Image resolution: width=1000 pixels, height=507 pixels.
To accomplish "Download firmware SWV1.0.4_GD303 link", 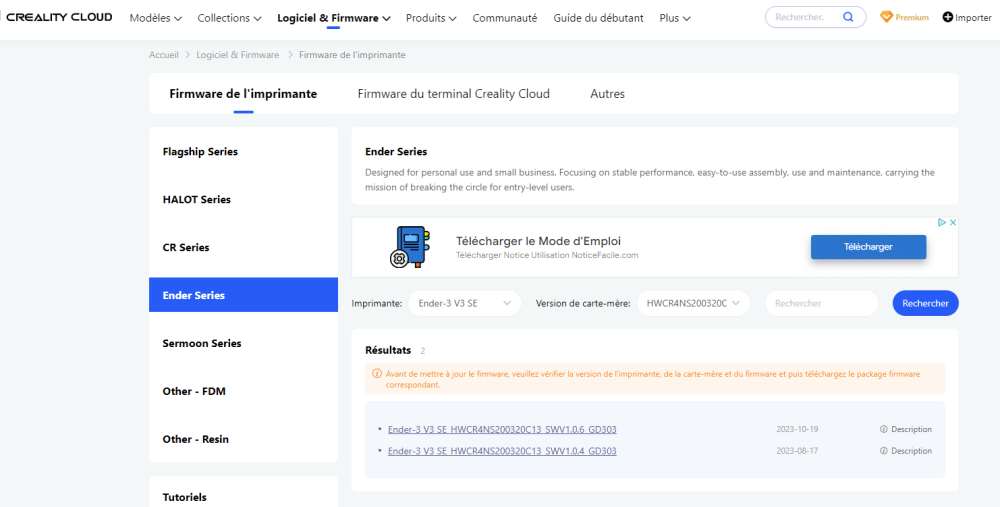I will pyautogui.click(x=502, y=451).
